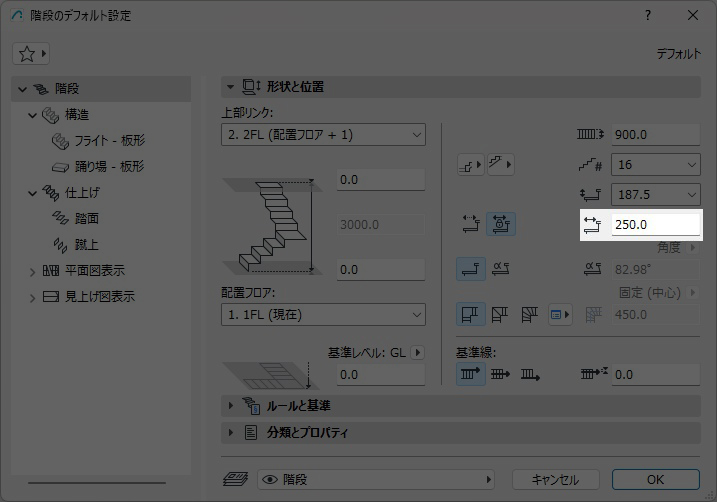The width and height of the screenshot is (717, 502).
Task: Confirm the settings with OK
Action: [655, 479]
